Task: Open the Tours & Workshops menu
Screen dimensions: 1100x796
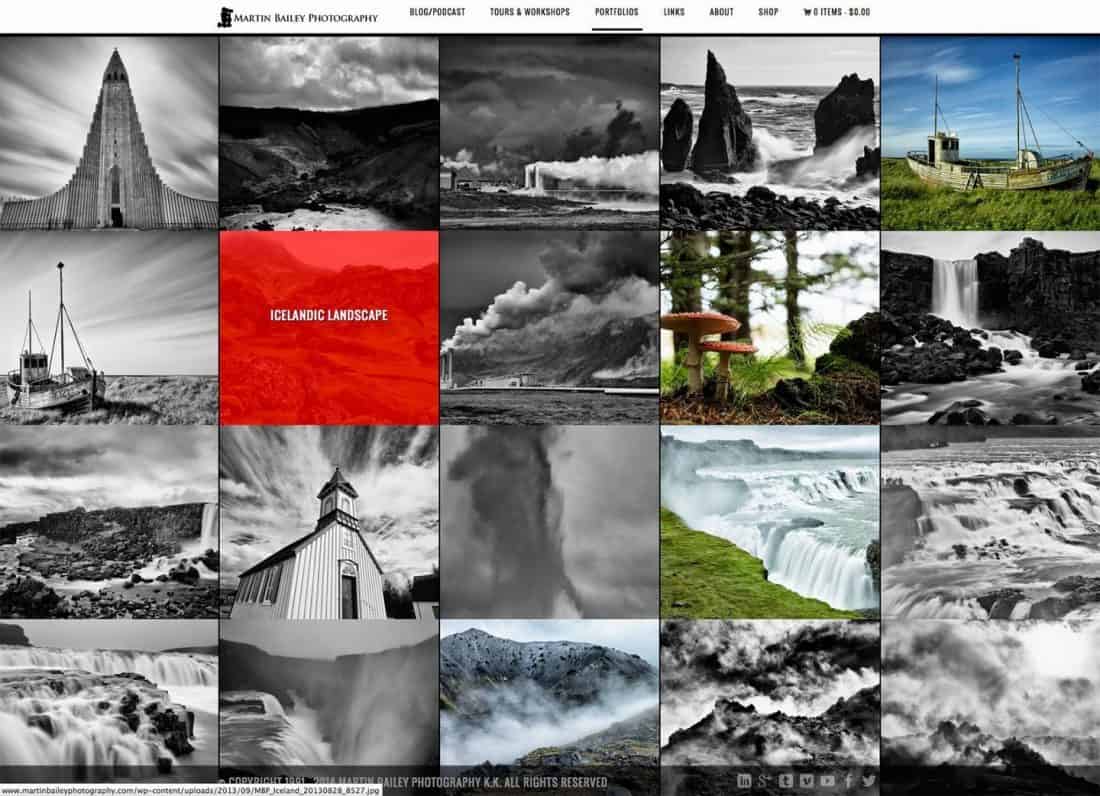Action: [x=530, y=13]
